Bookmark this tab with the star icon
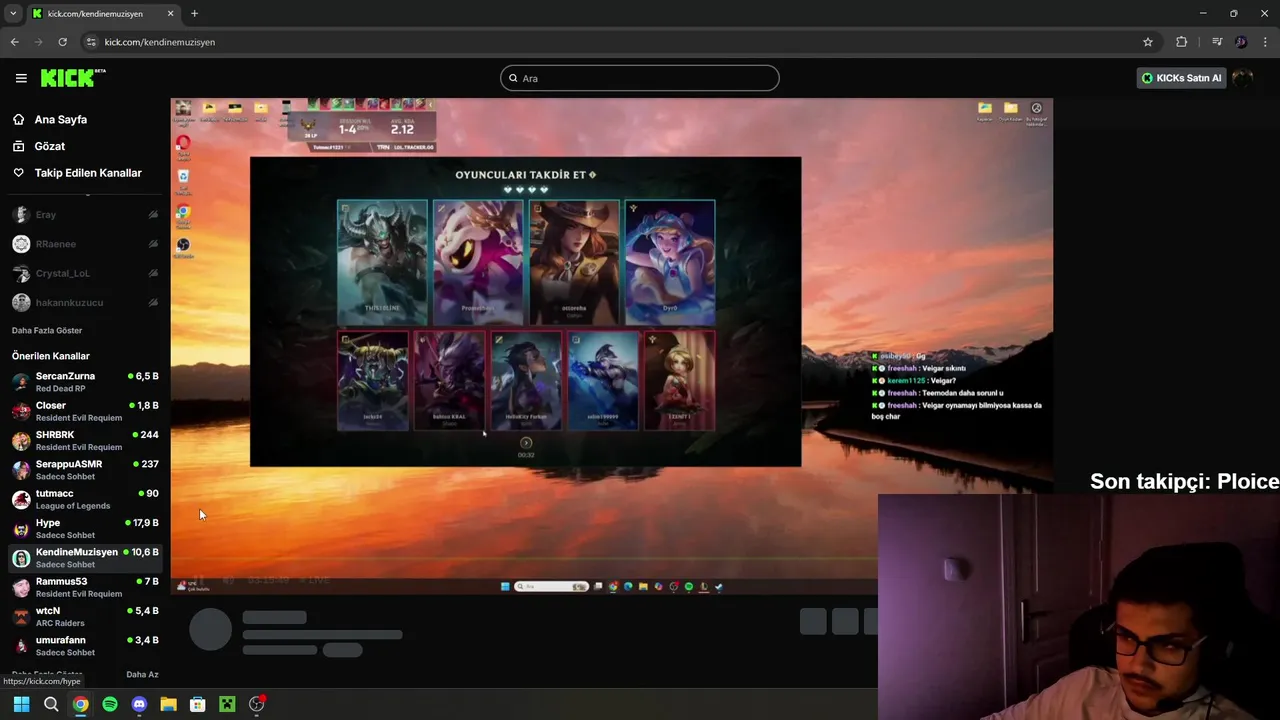The image size is (1280, 720). [x=1148, y=42]
